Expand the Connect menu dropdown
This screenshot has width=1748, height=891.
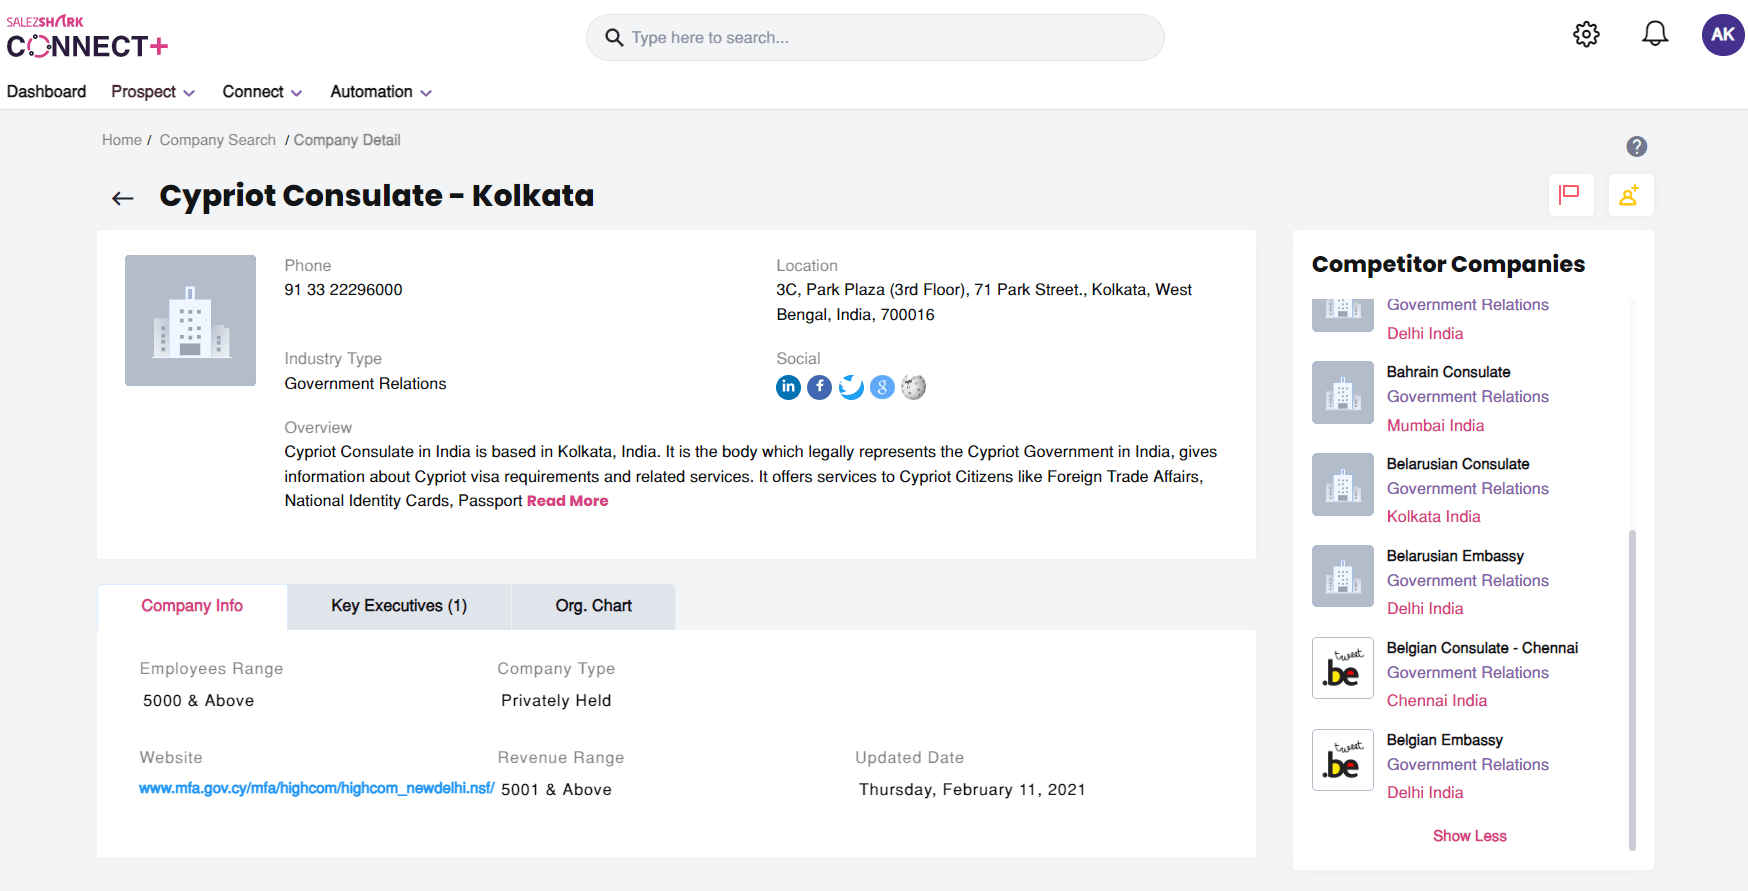262,92
